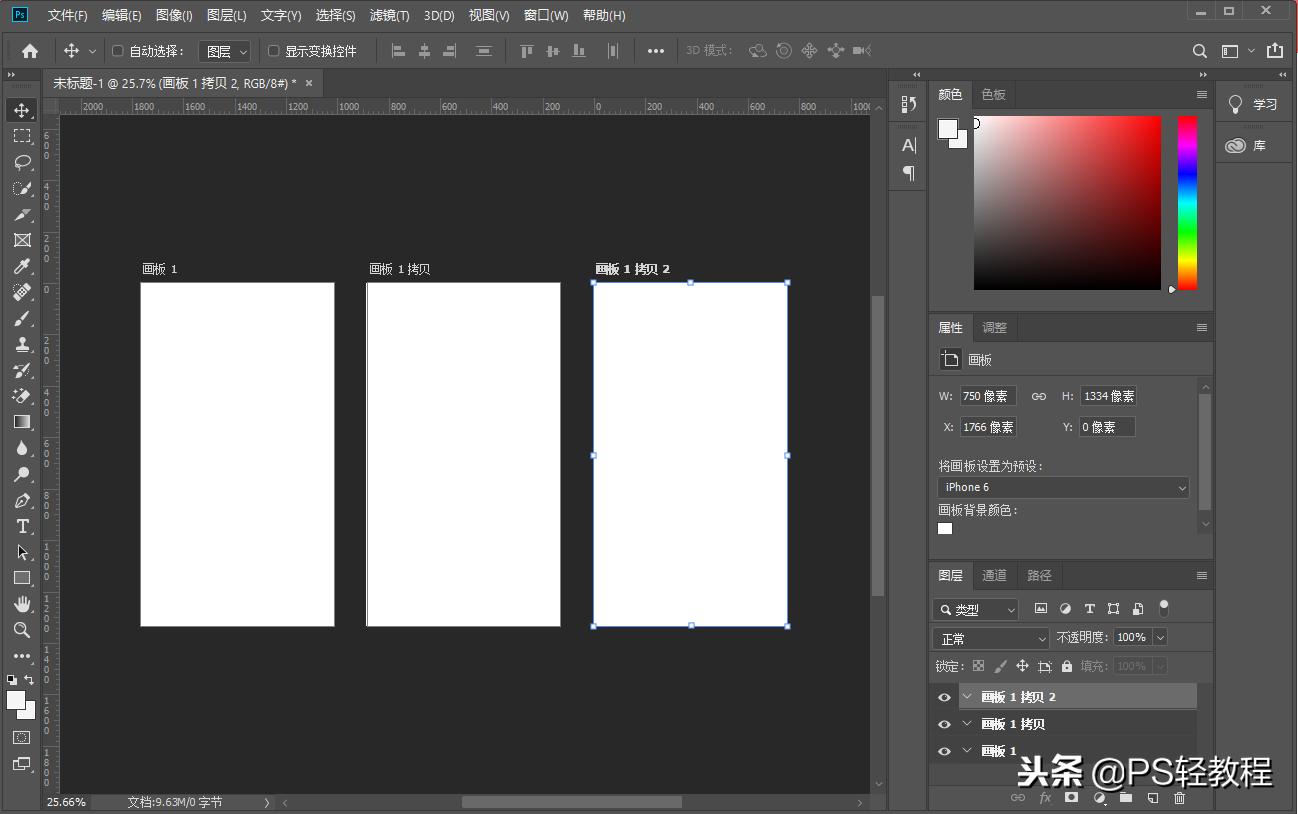Open the 滤镜(T) menu
Viewport: 1298px width, 814px height.
point(389,15)
